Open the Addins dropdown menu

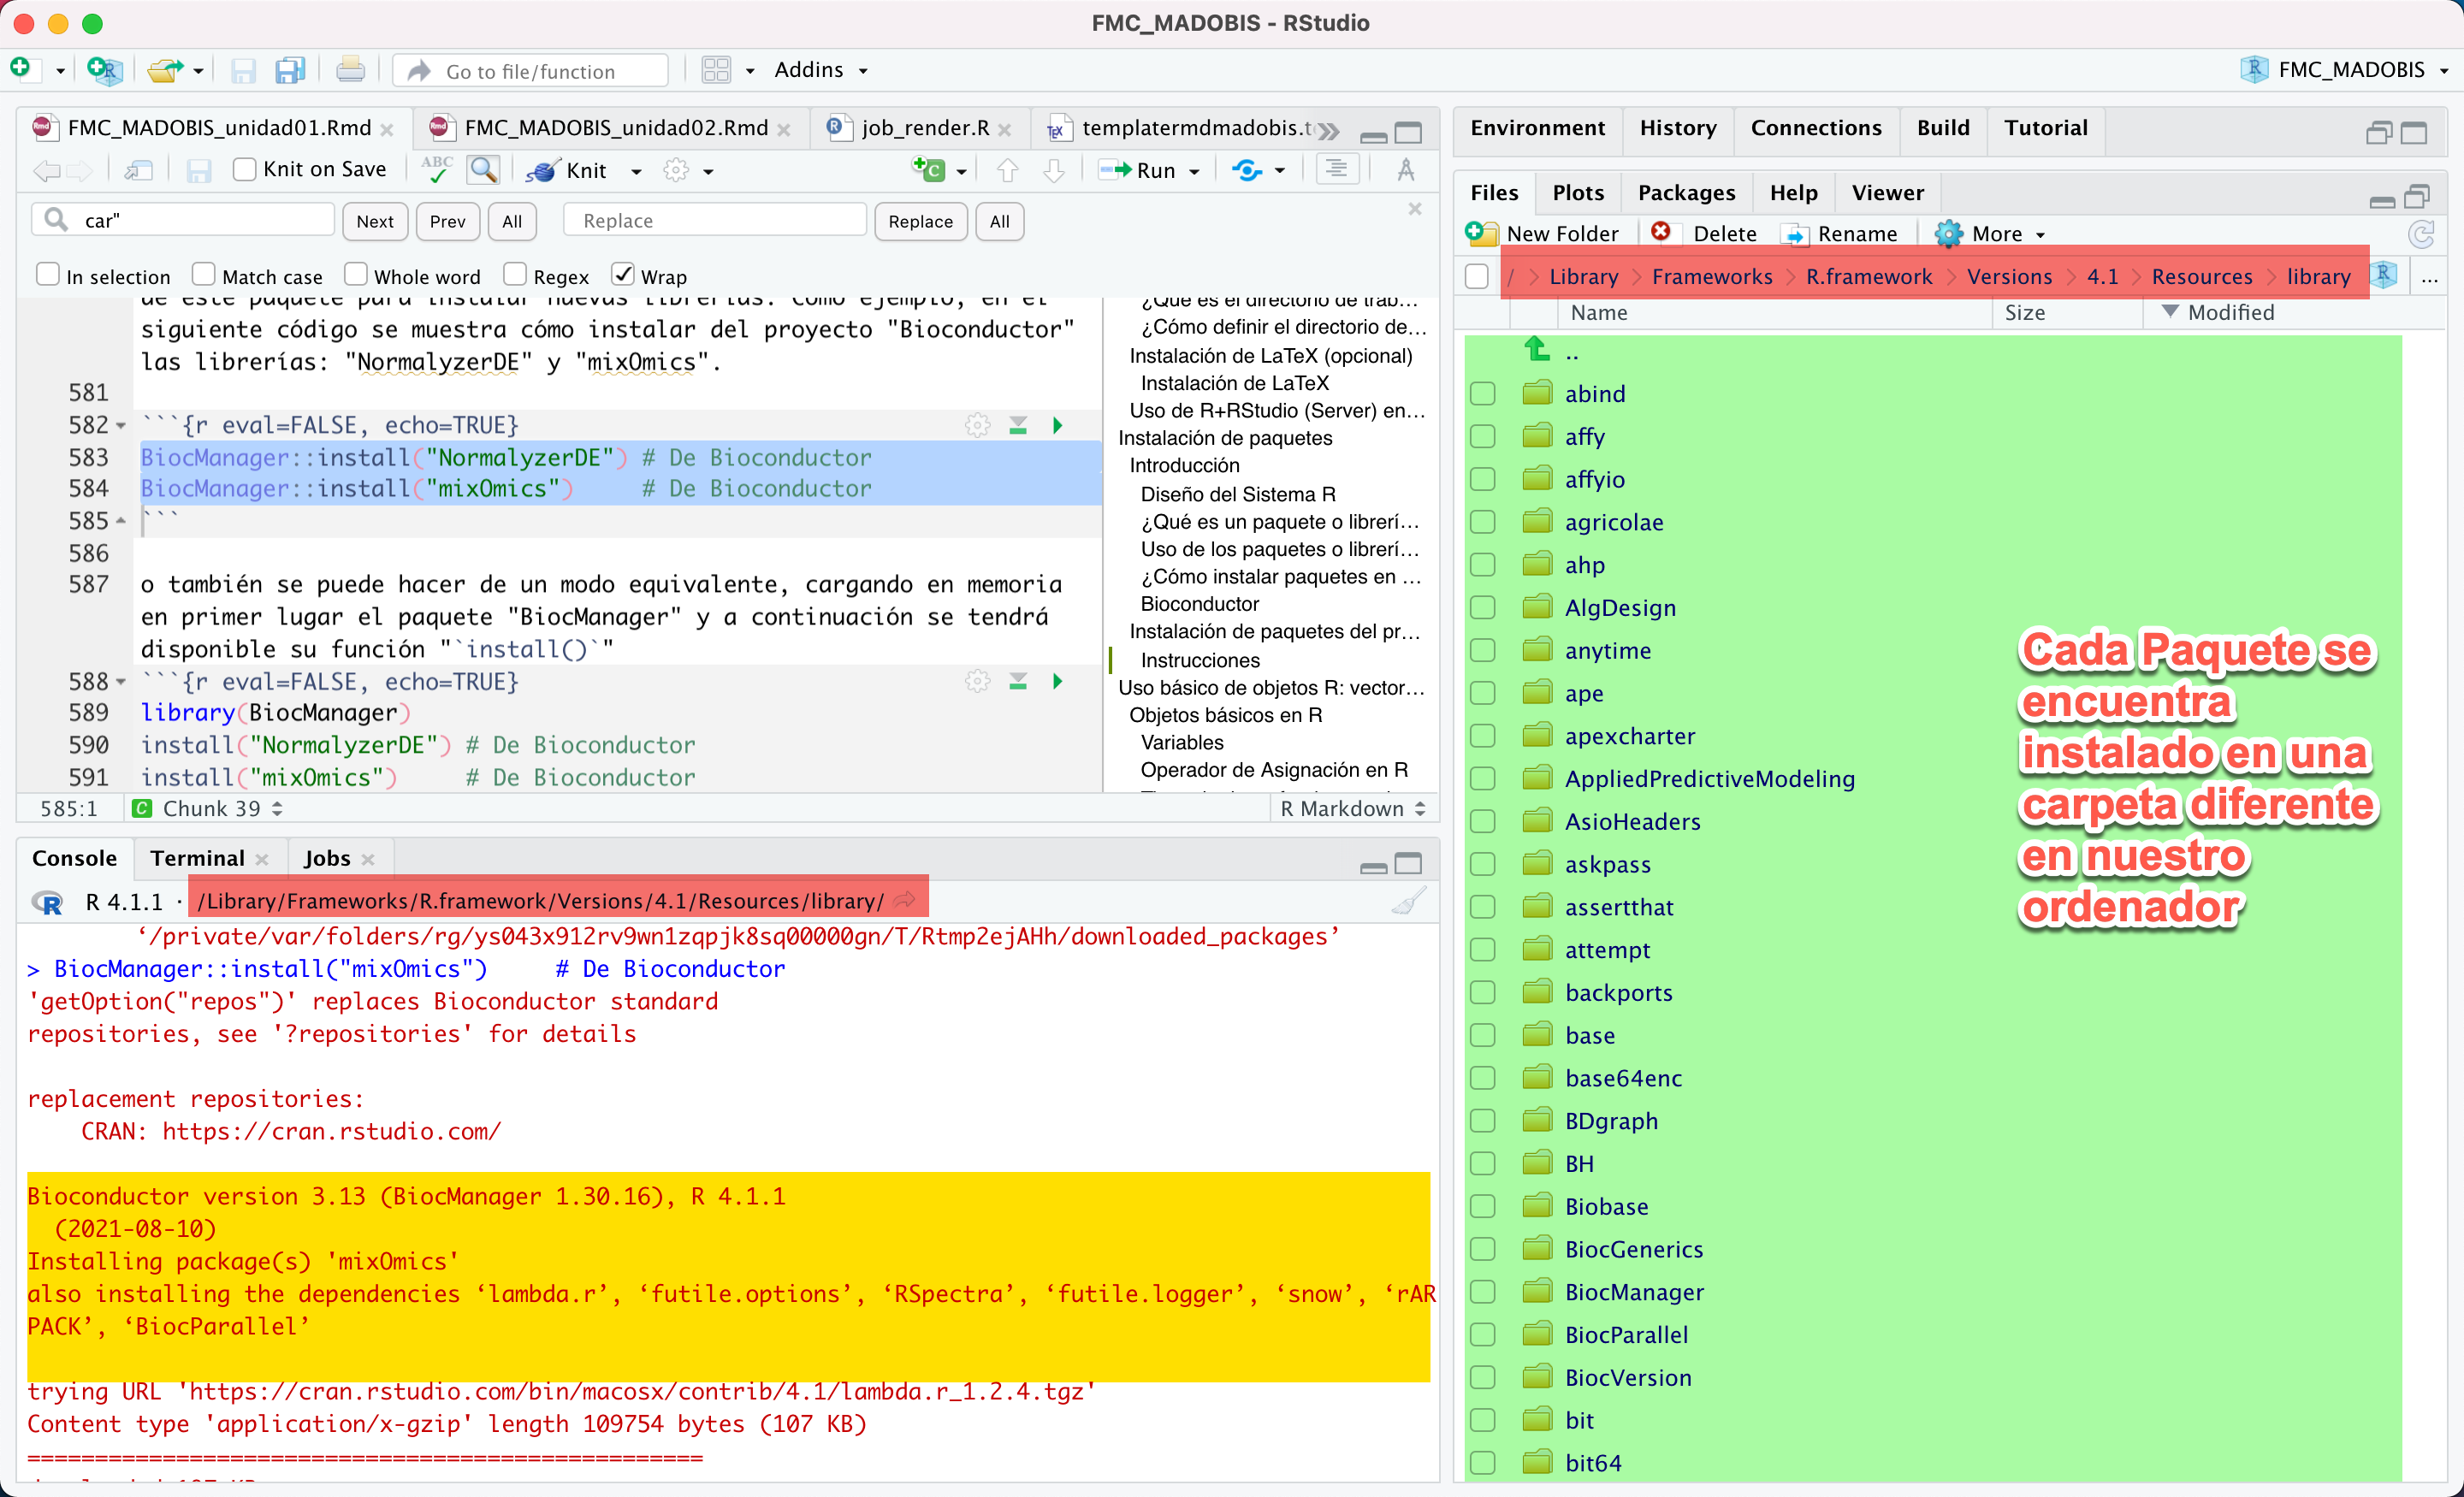click(821, 70)
